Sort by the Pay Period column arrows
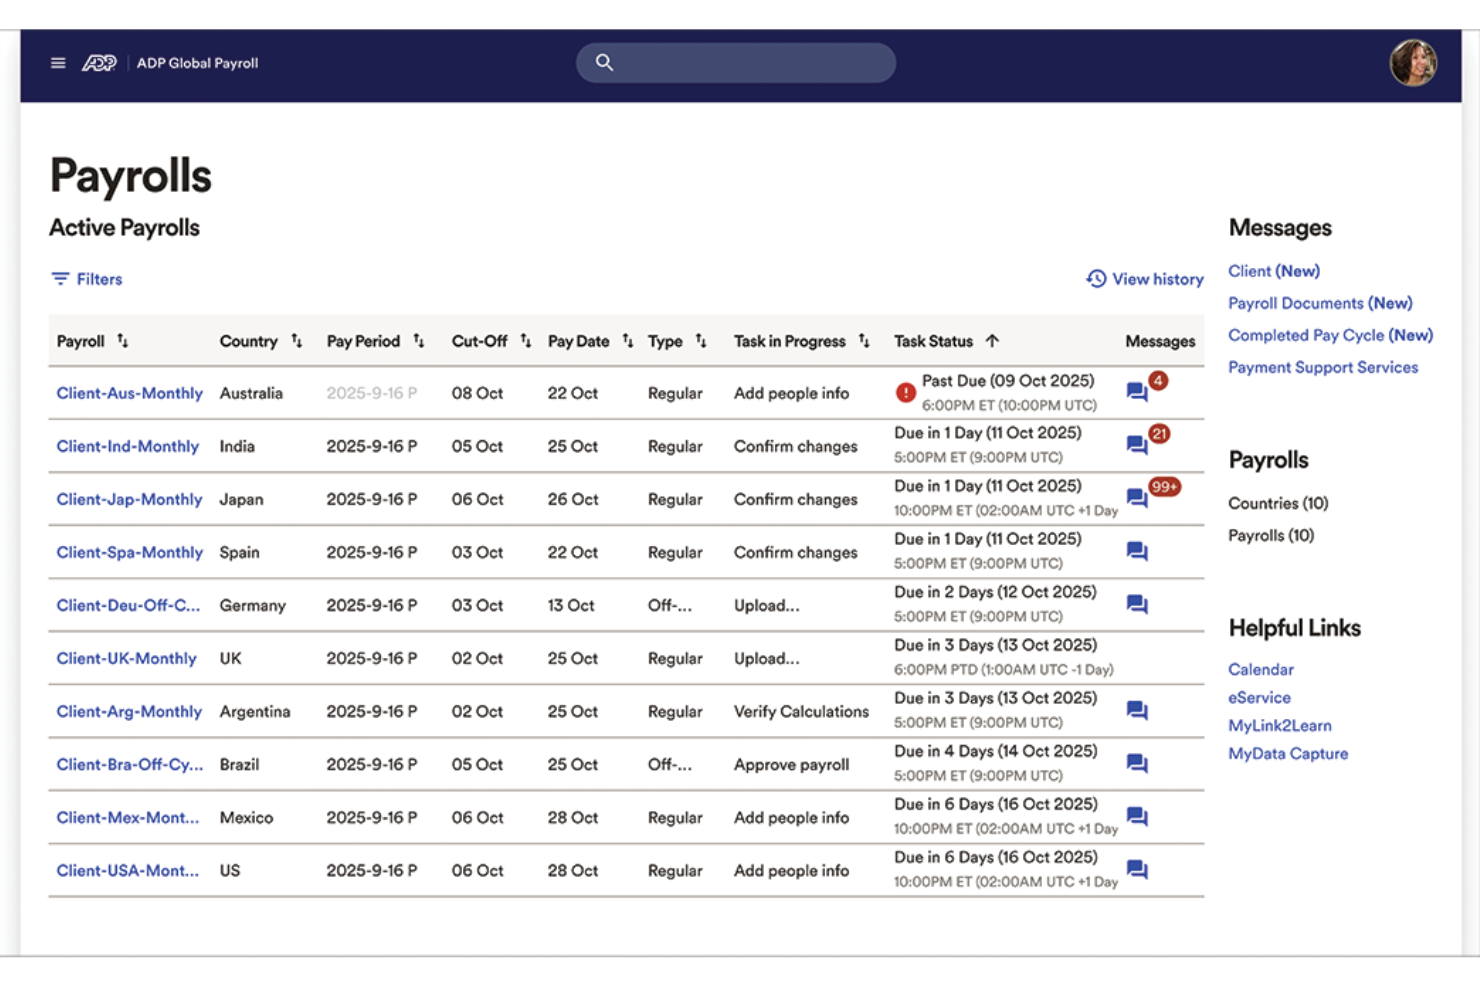This screenshot has height=987, width=1480. (x=419, y=341)
